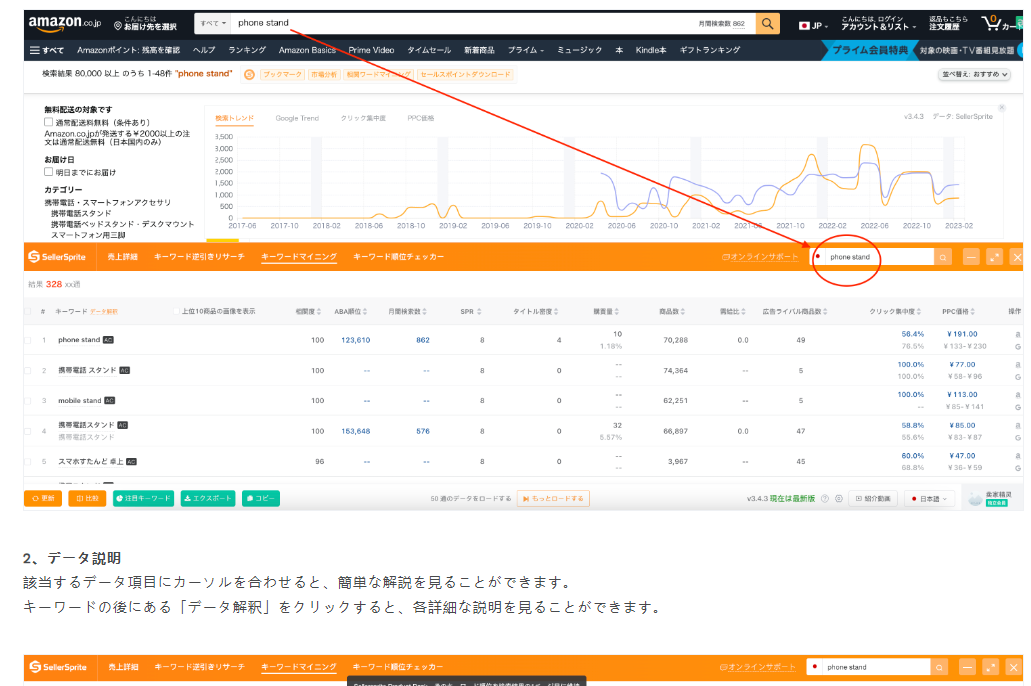
Task: Click the Amazon search magnifier button
Action: click(x=767, y=23)
